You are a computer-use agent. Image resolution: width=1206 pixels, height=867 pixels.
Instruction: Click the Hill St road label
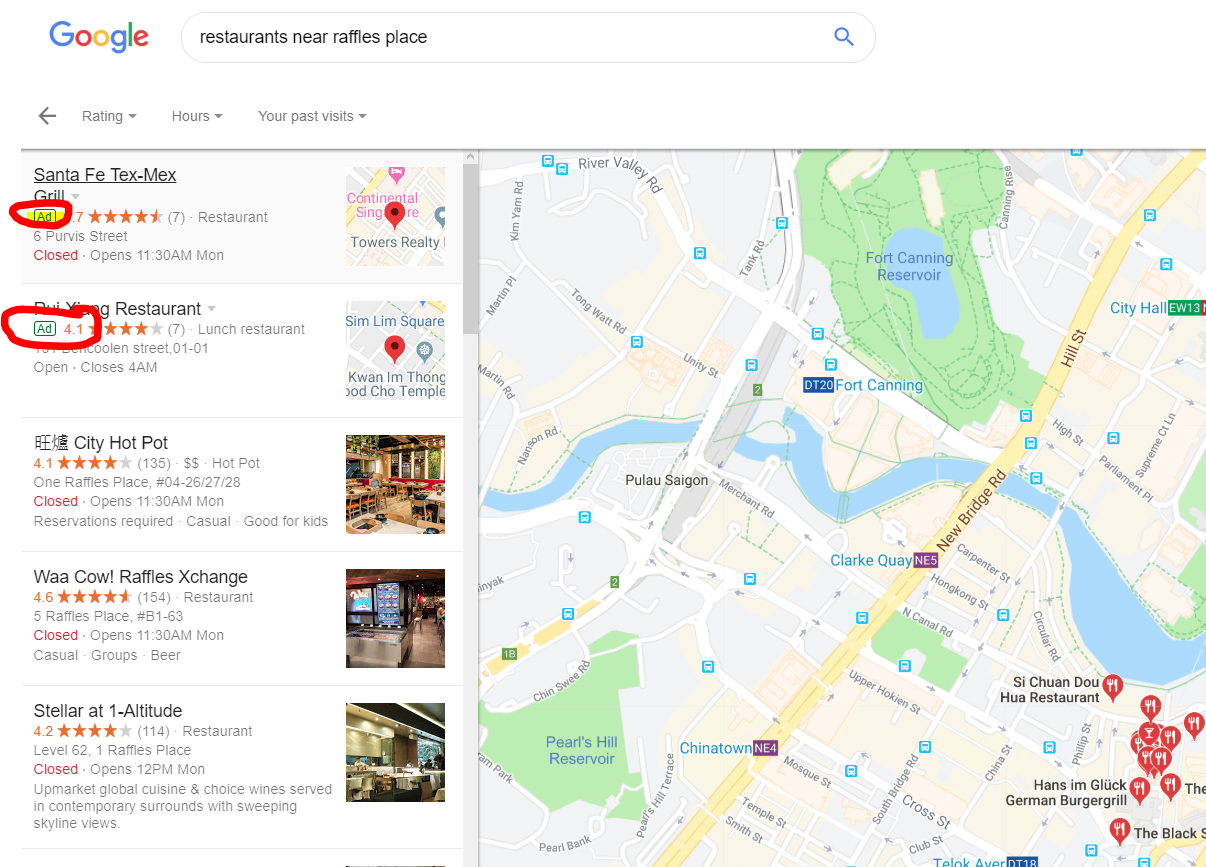1073,348
